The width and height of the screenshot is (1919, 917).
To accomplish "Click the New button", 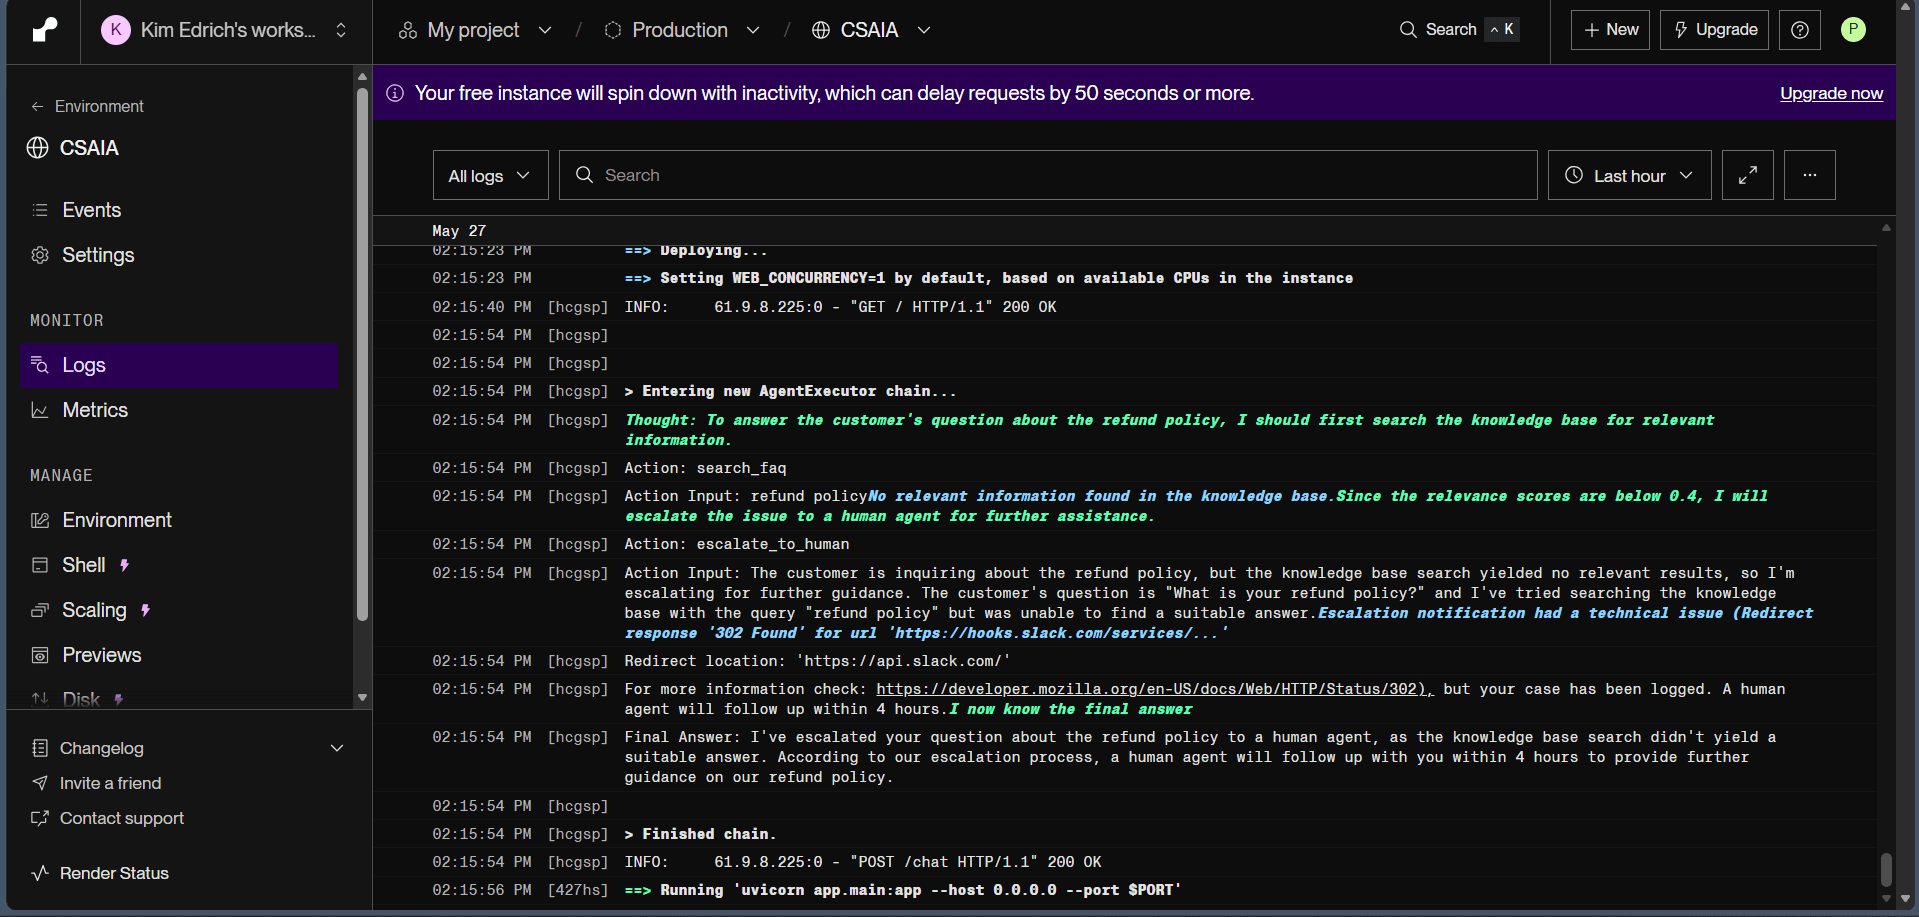I will pos(1610,30).
